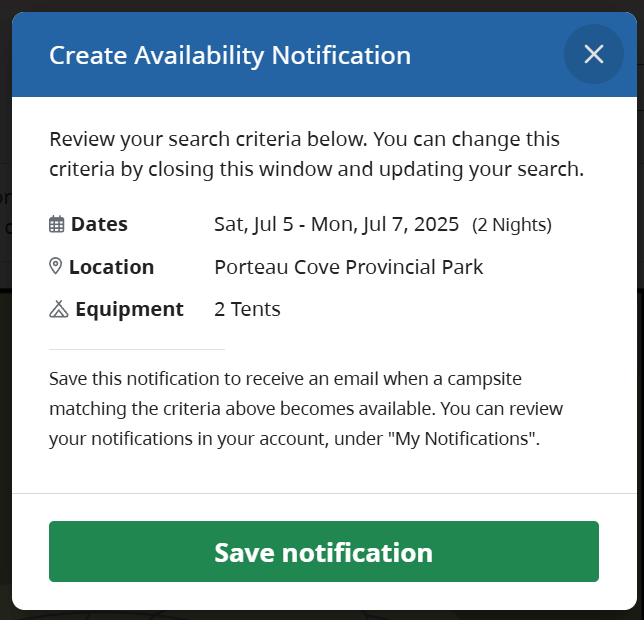This screenshot has height=620, width=644.
Task: Click the 2 Tents equipment value
Action: pyautogui.click(x=247, y=309)
